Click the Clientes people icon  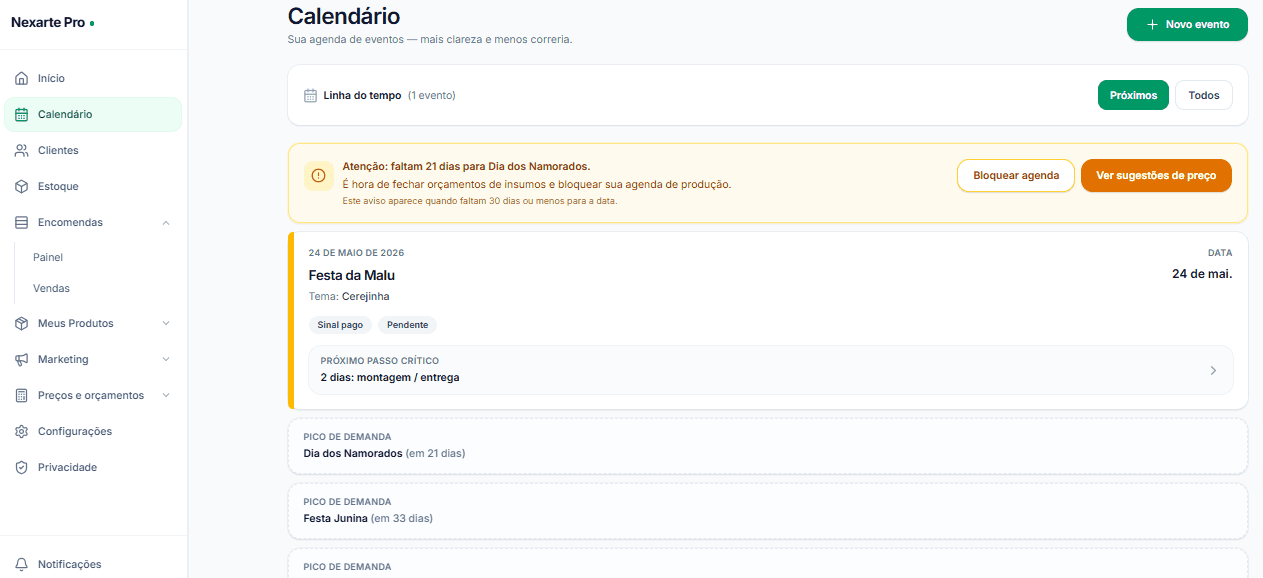(x=21, y=150)
